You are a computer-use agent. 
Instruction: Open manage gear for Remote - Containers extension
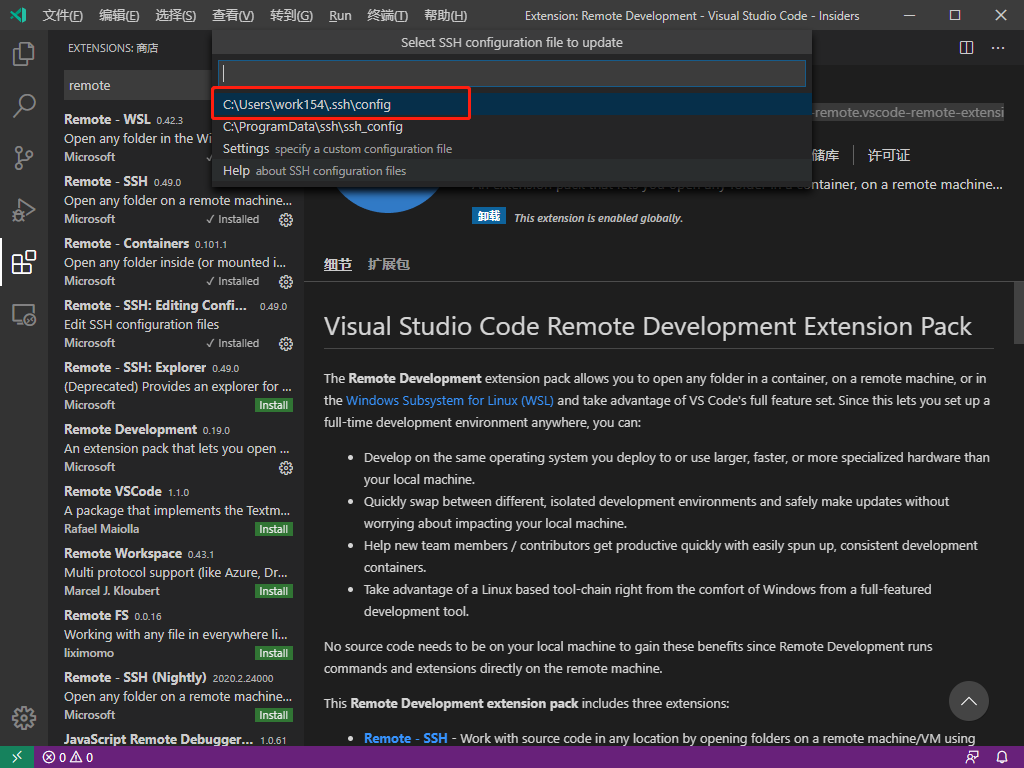pyautogui.click(x=286, y=281)
